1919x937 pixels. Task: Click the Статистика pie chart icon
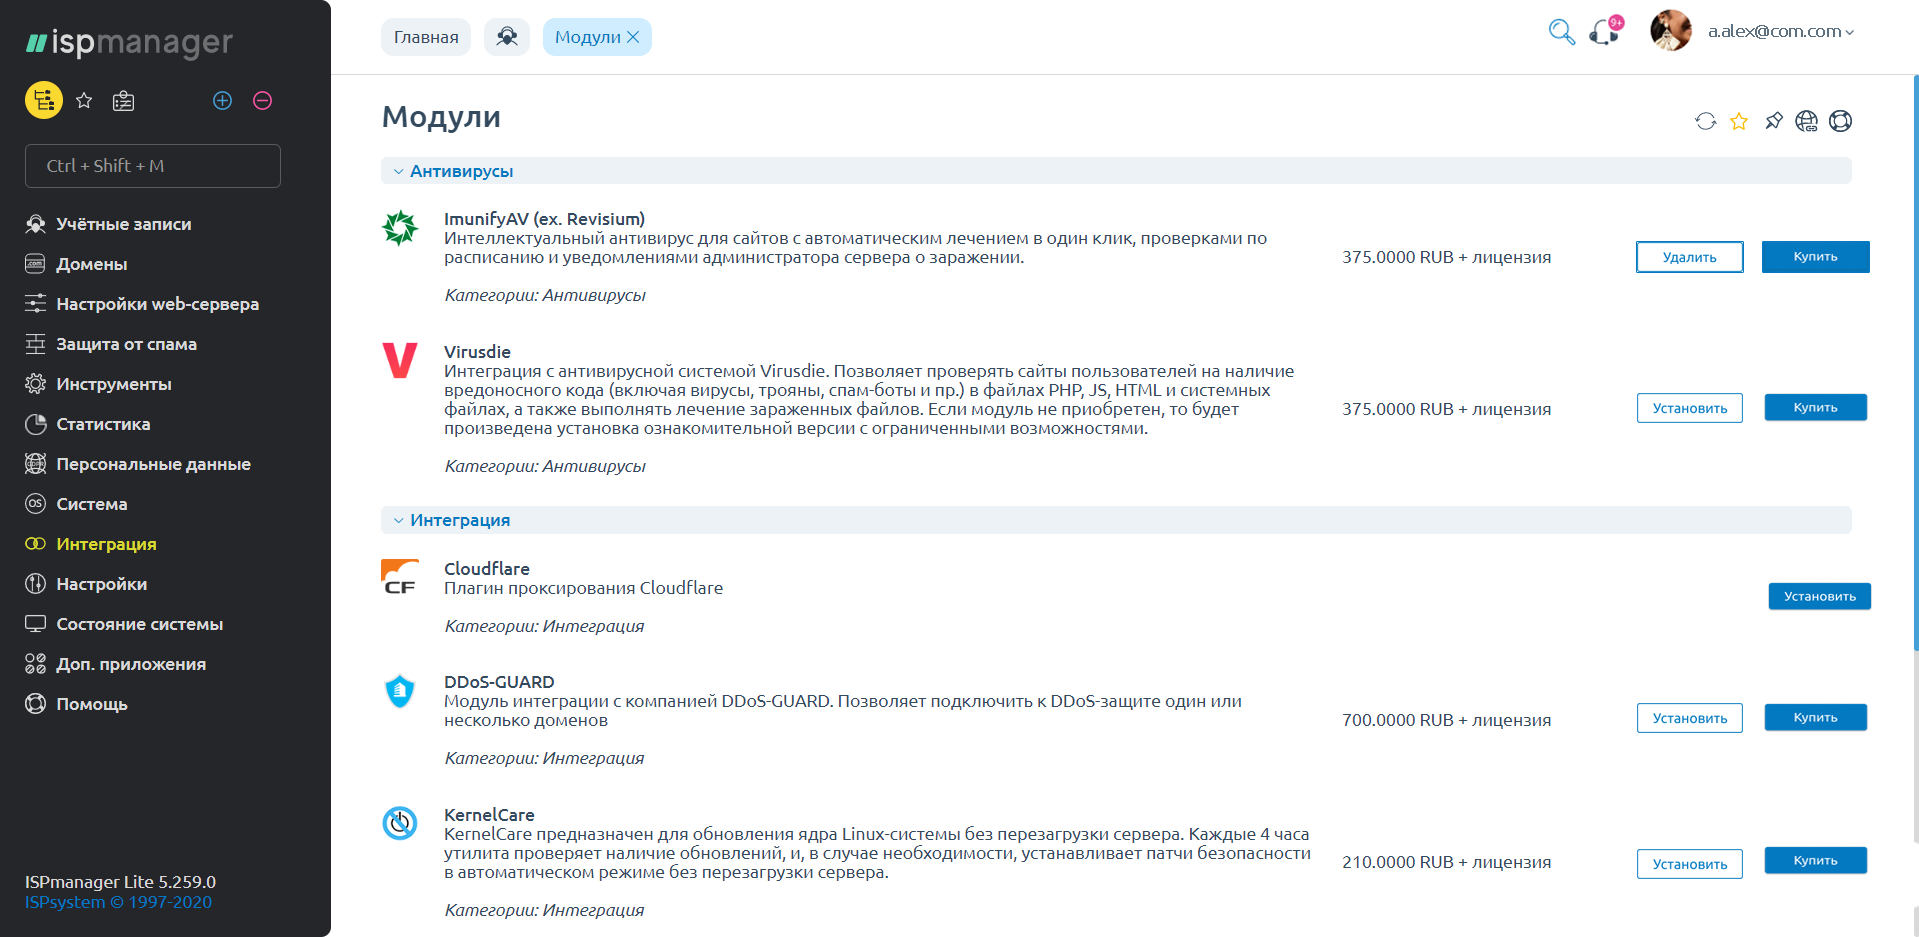36,424
